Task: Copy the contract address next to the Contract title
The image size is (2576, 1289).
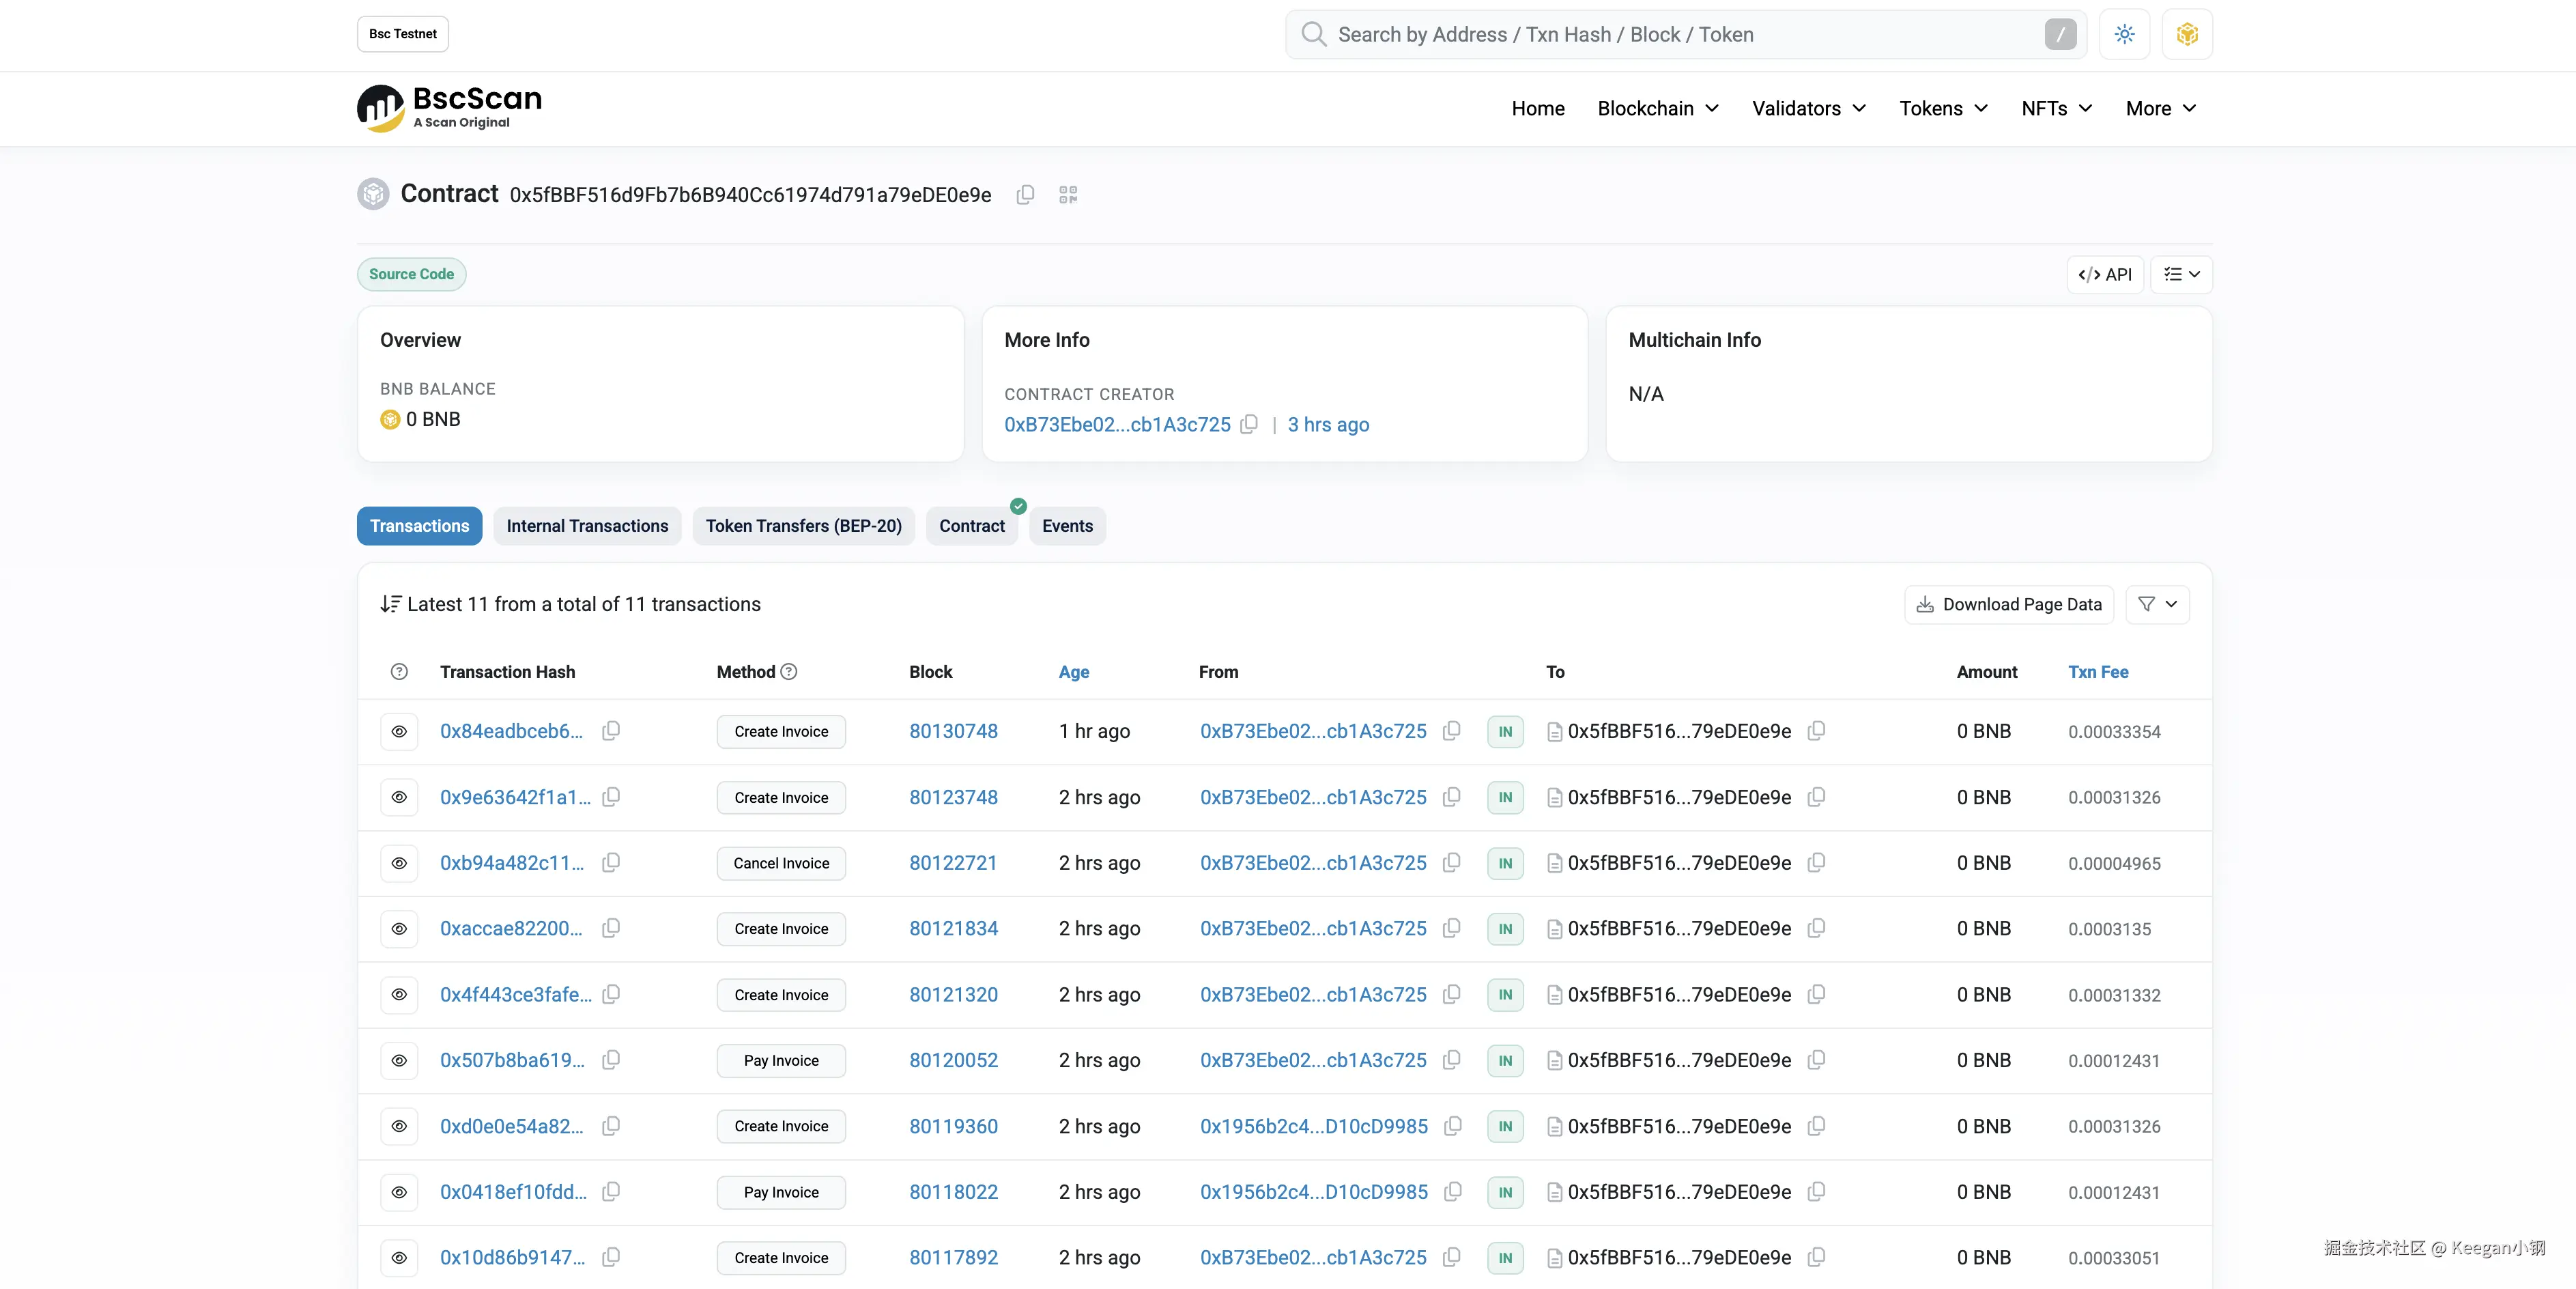Action: point(1025,195)
